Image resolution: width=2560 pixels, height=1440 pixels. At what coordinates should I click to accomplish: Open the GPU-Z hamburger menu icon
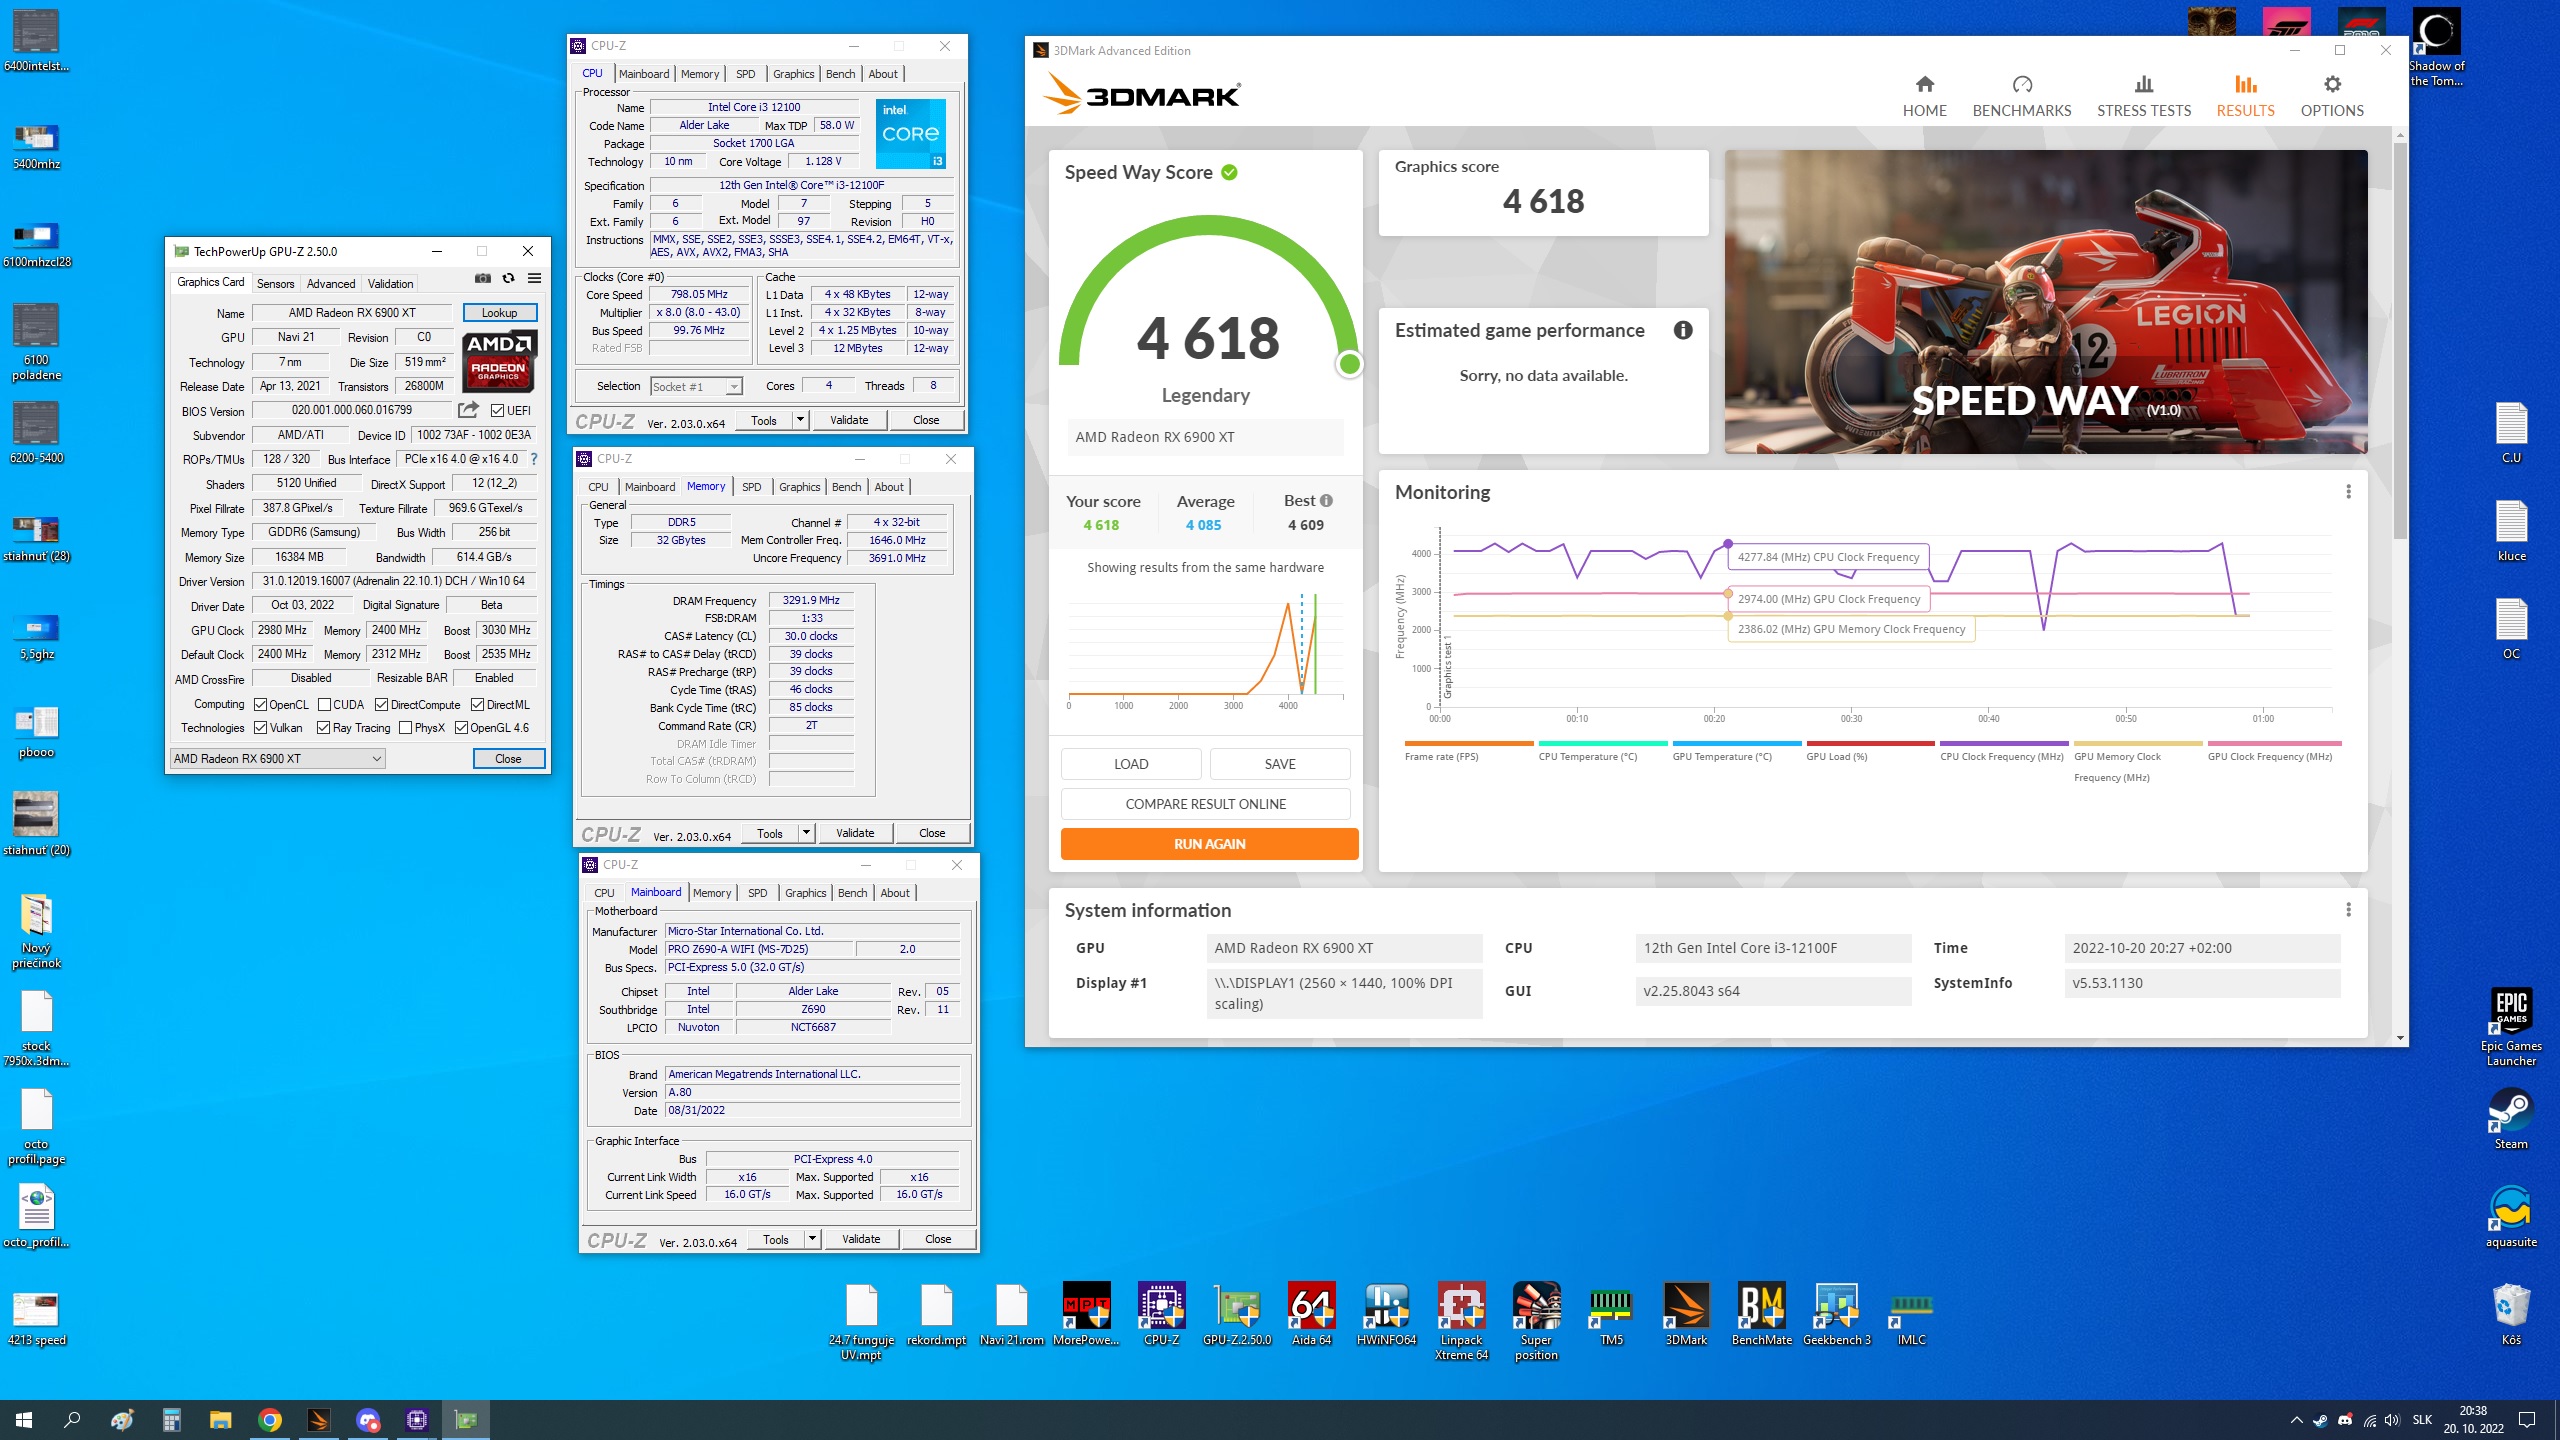point(534,279)
